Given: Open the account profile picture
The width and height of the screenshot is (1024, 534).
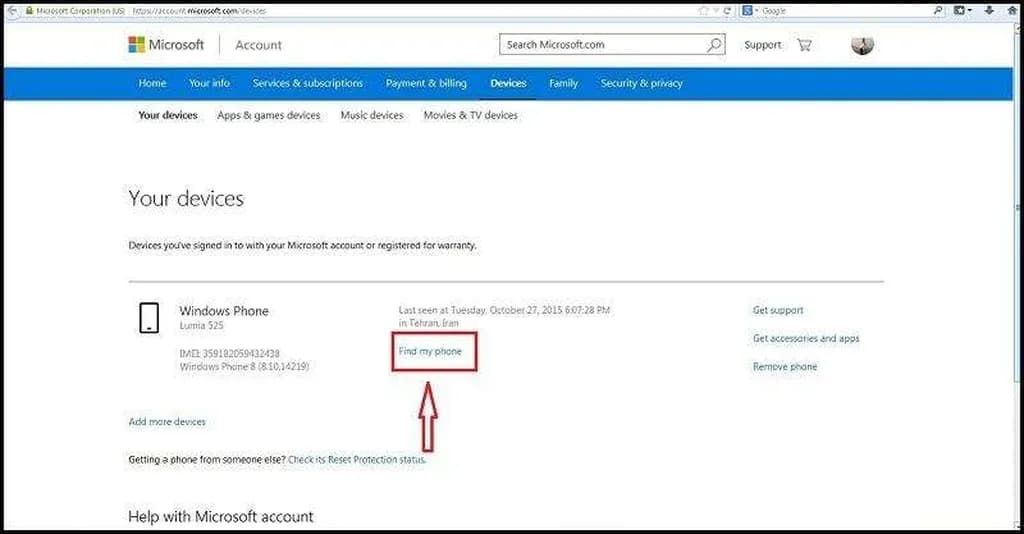Looking at the screenshot, I should [x=862, y=45].
